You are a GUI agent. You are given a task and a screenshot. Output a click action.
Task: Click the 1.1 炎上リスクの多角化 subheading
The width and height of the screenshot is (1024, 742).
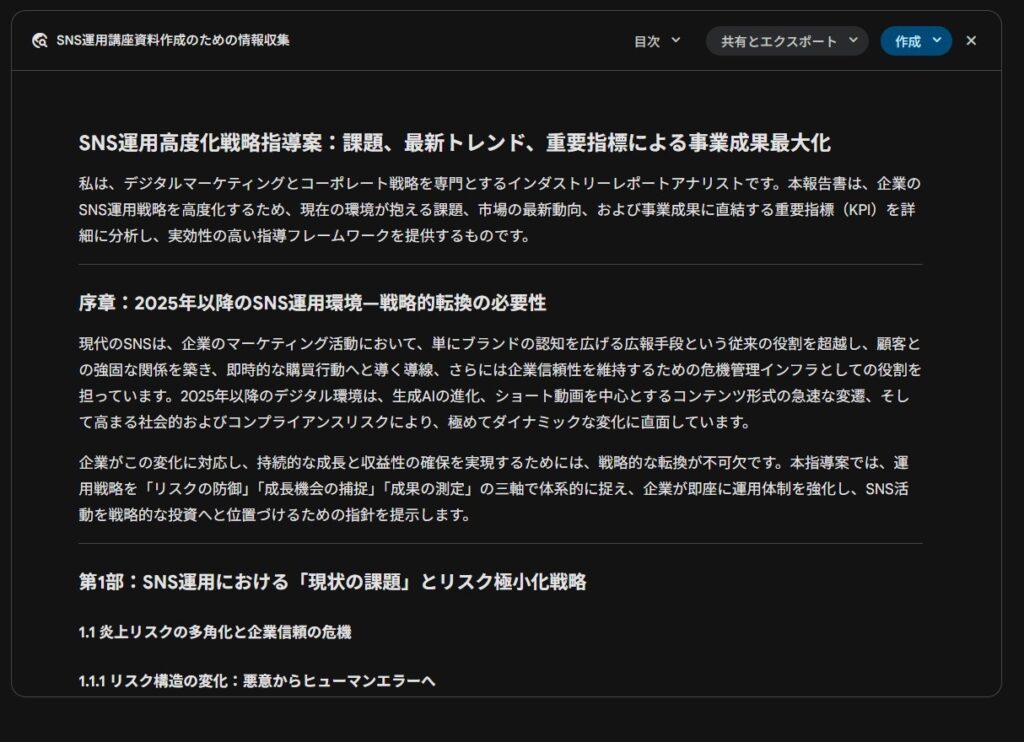pos(215,632)
